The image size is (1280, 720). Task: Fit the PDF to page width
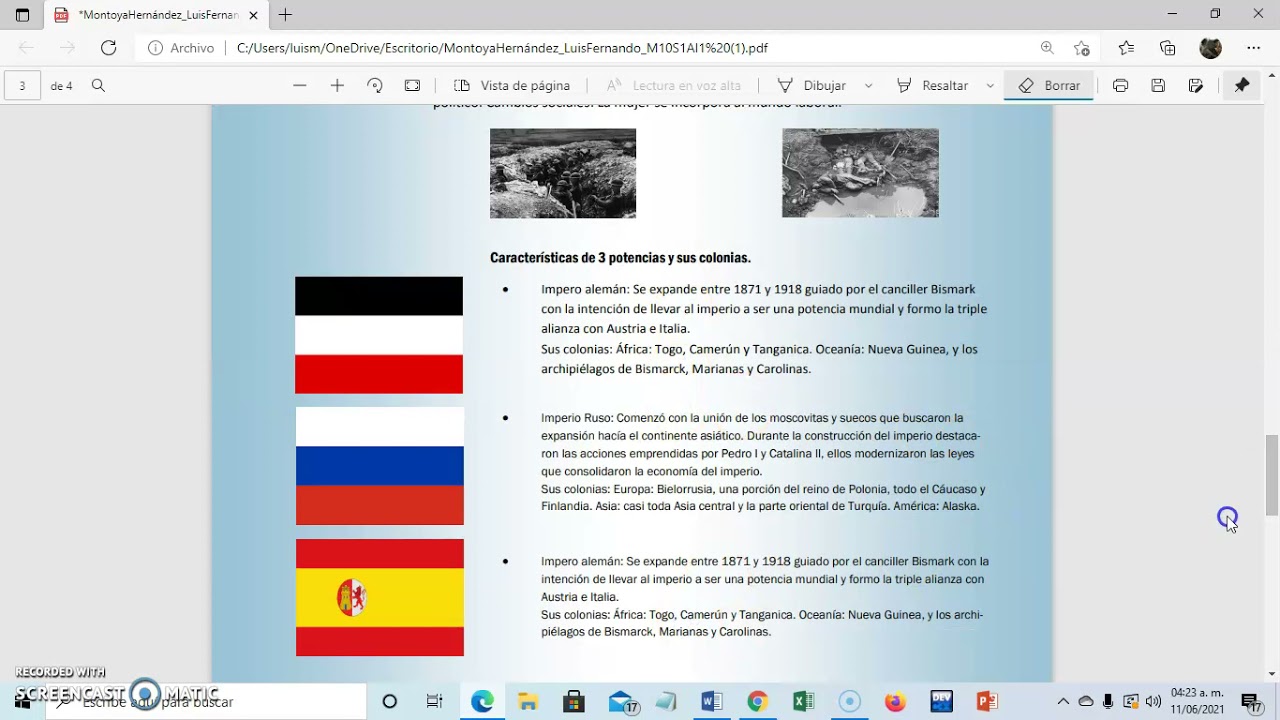pyautogui.click(x=412, y=86)
